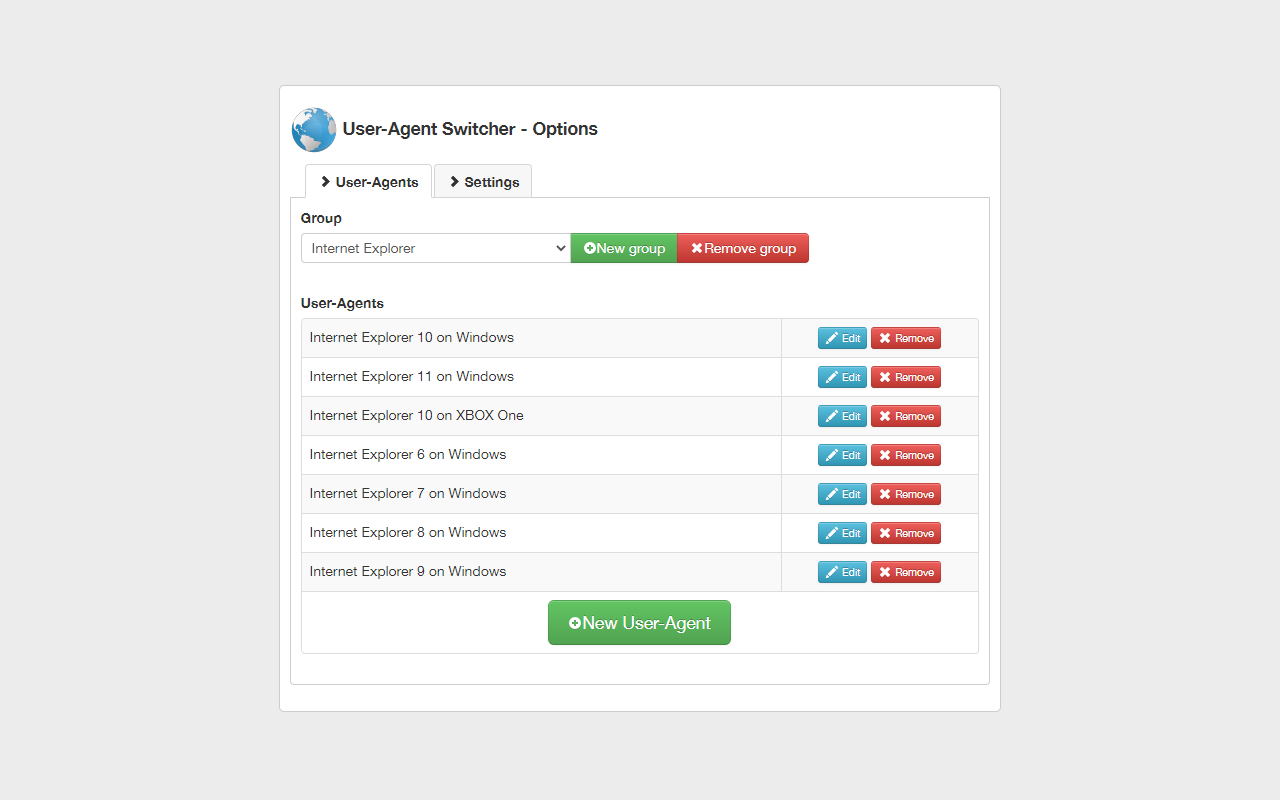1280x800 pixels.
Task: Click the Remove group button
Action: (x=743, y=248)
